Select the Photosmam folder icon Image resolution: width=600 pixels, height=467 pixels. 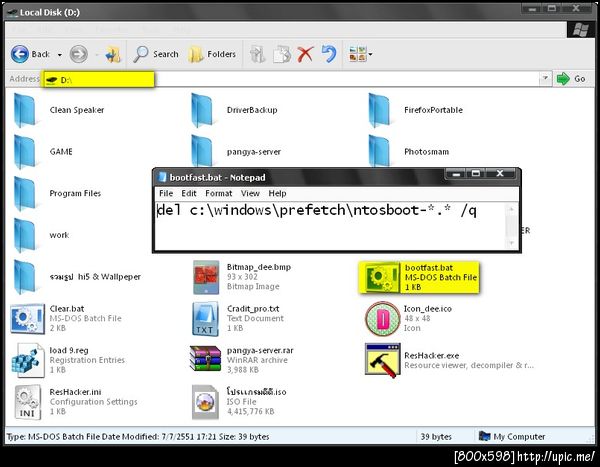(x=379, y=150)
